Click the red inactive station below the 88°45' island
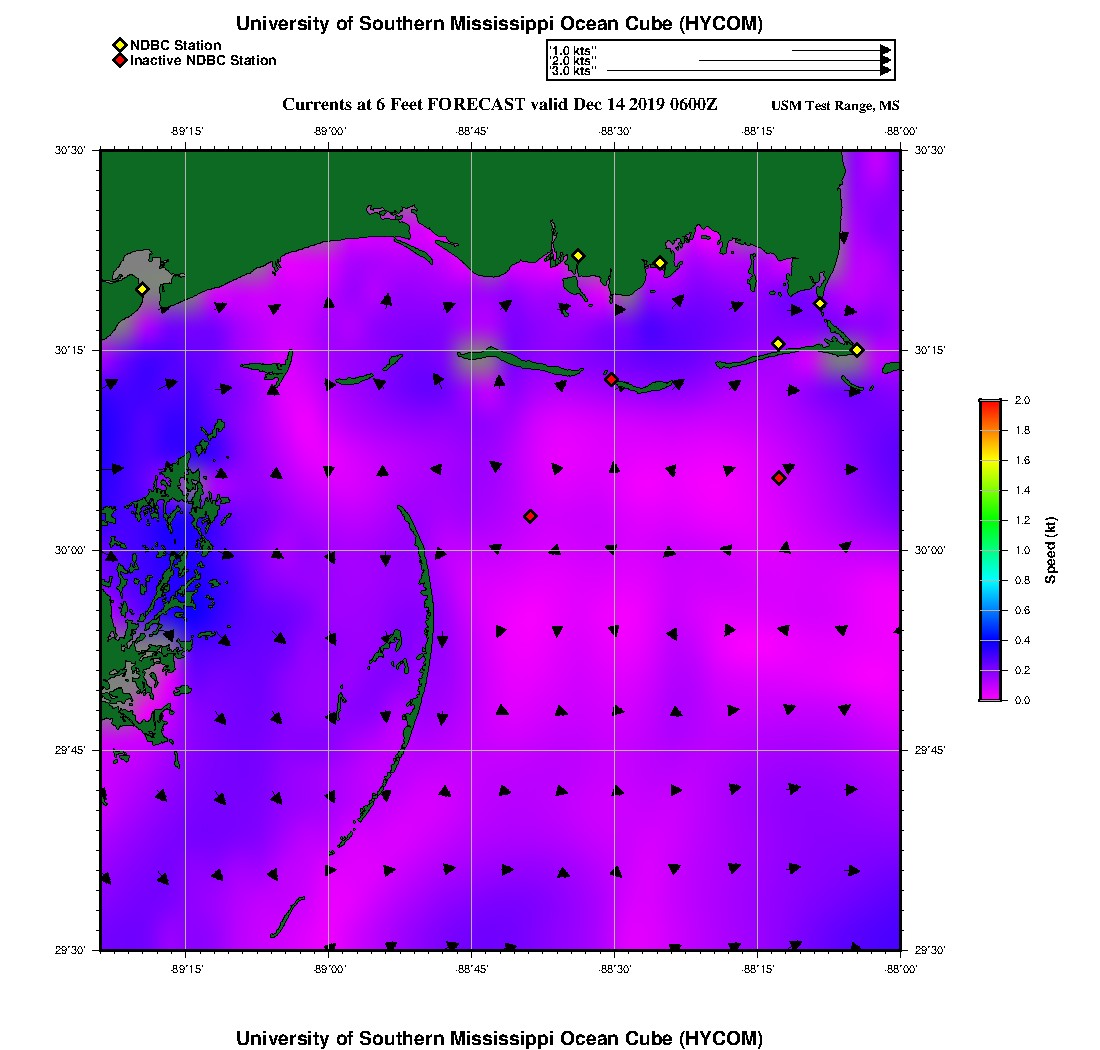Viewport: 1100px width, 1050px height. pos(530,516)
